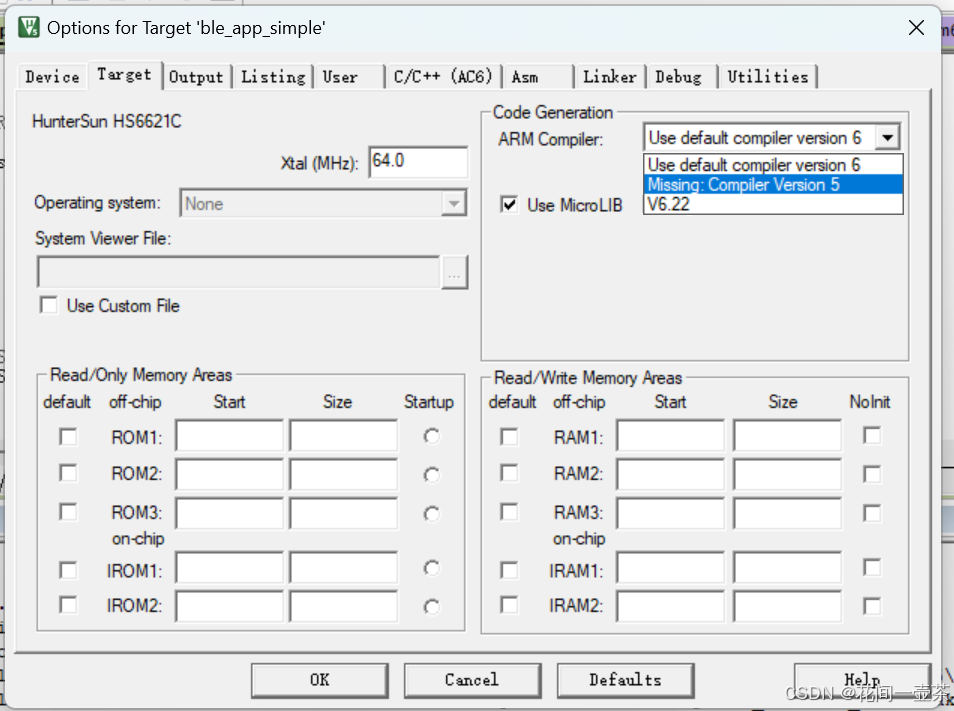This screenshot has height=711, width=954.
Task: Click the ROM3 Size field
Action: (344, 513)
